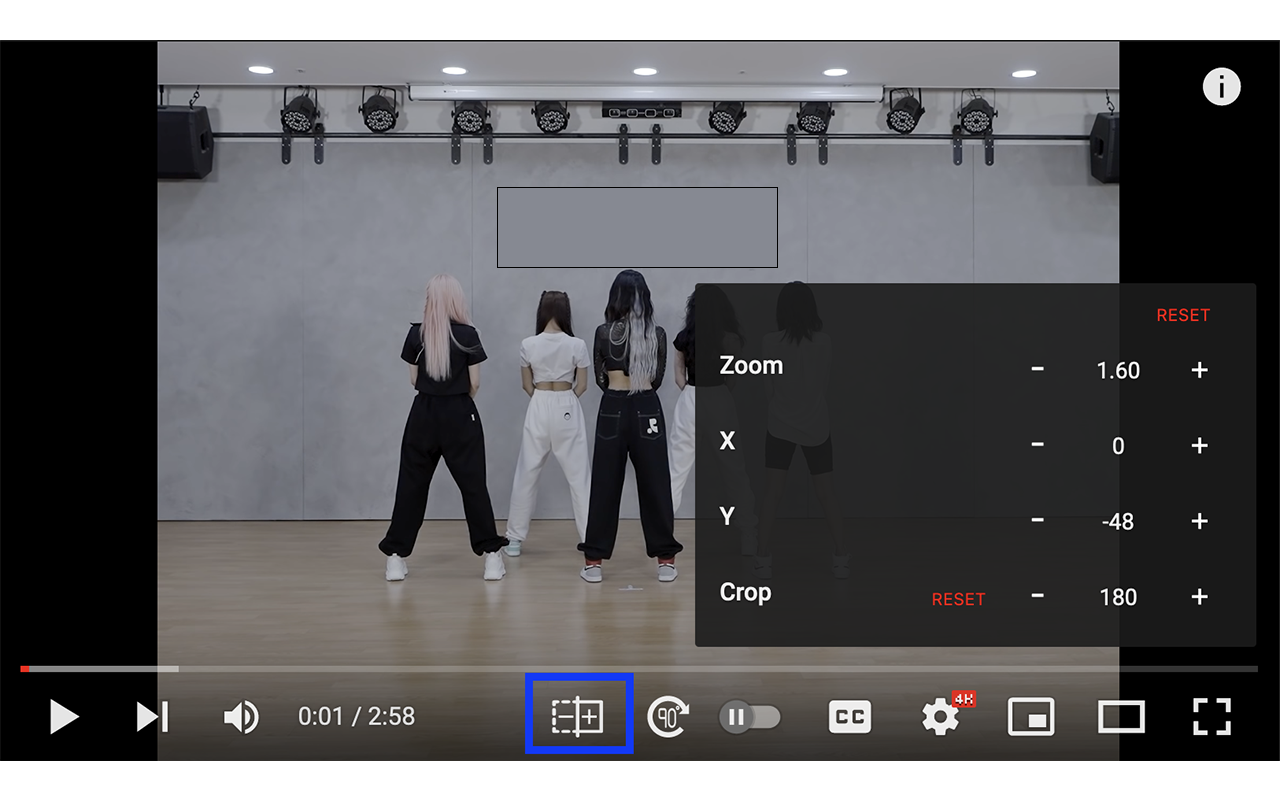Show video info with the i button
The image size is (1280, 800).
(x=1221, y=87)
